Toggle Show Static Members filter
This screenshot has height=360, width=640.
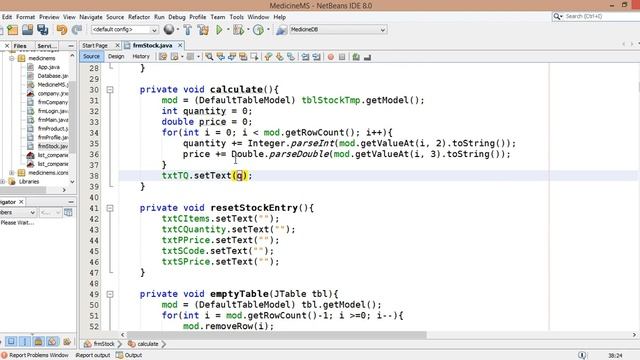click(24, 341)
